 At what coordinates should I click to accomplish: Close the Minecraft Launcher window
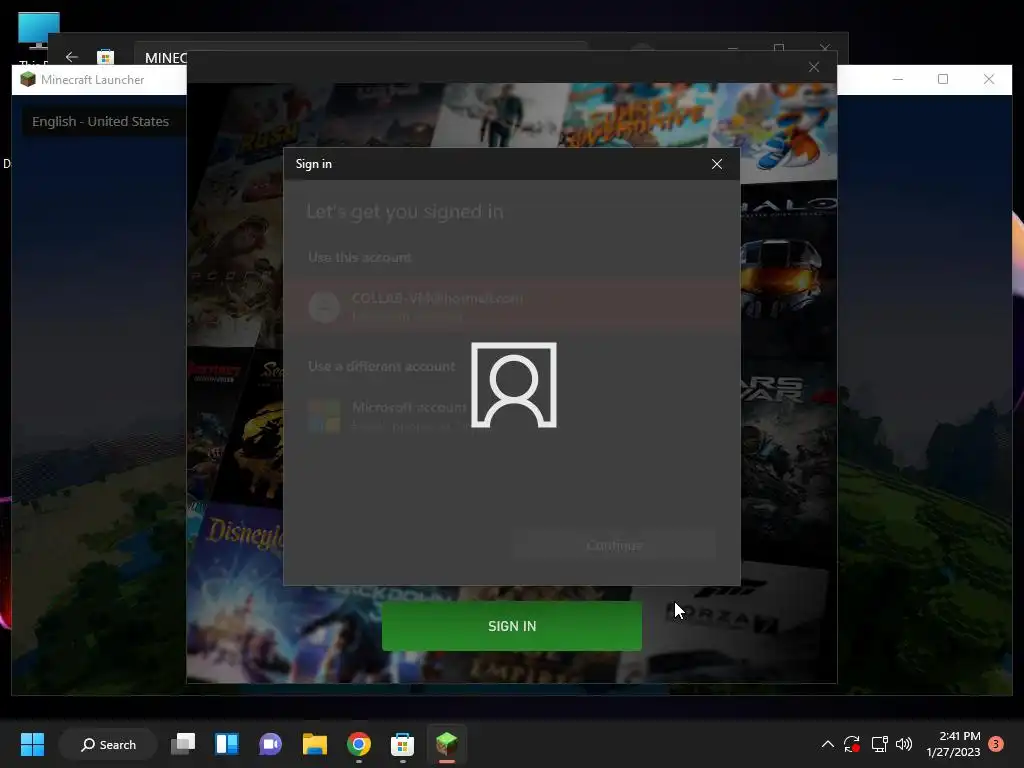tap(989, 79)
